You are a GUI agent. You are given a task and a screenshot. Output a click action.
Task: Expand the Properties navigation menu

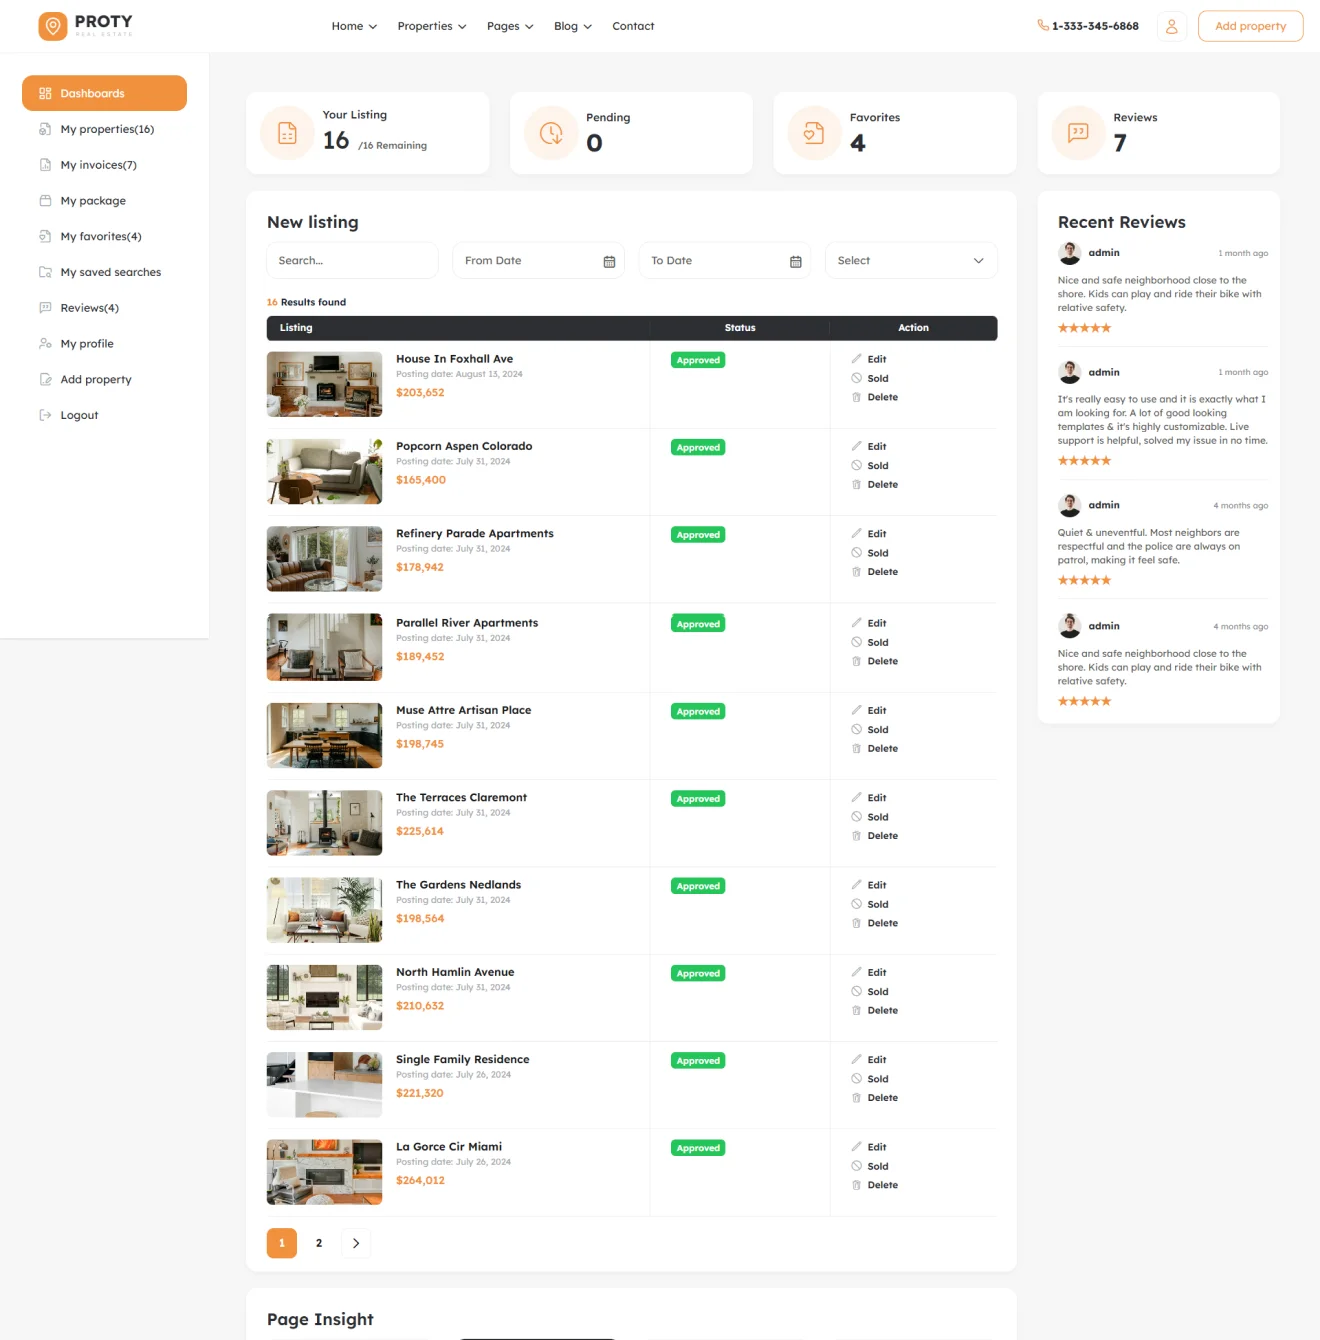431,26
